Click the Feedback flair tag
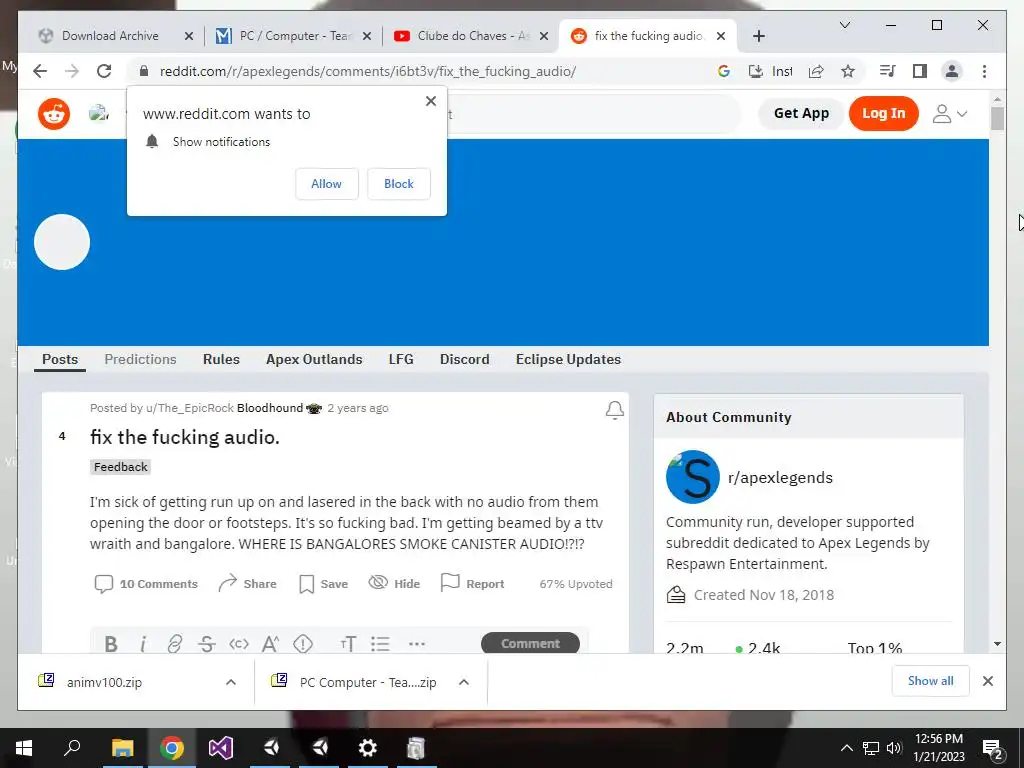Viewport: 1024px width, 768px height. 121,467
